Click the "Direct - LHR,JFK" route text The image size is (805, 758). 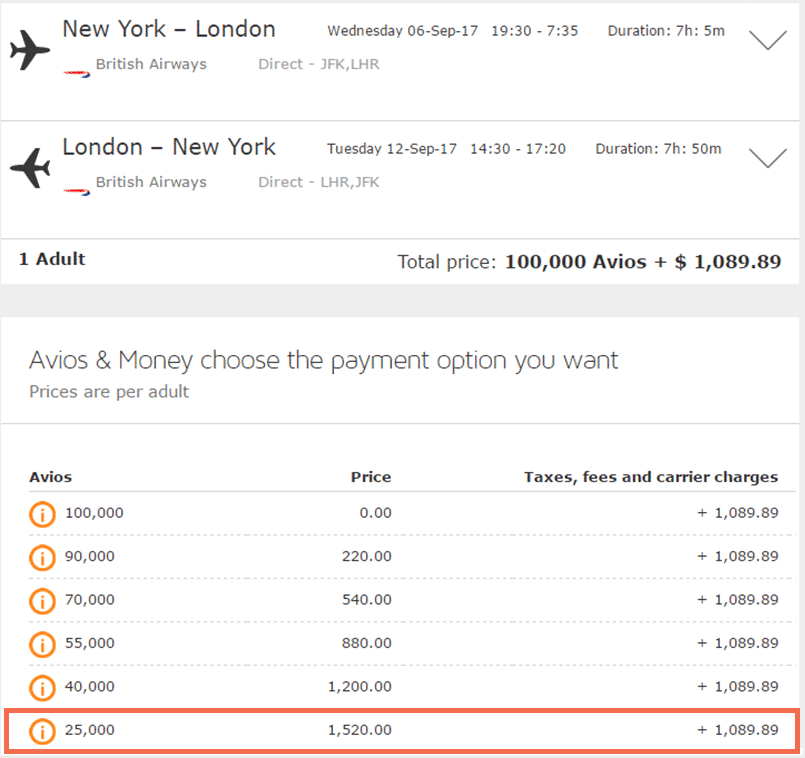tap(318, 182)
